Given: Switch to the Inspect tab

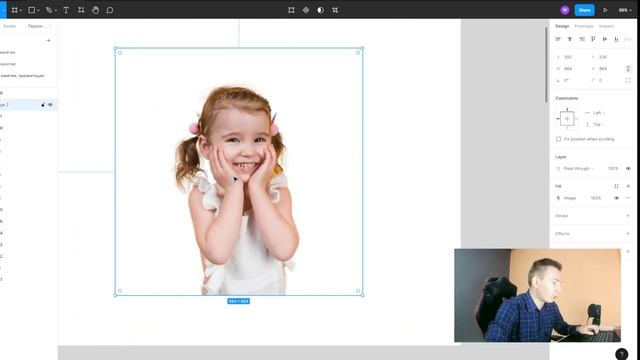Looking at the screenshot, I should [x=606, y=26].
